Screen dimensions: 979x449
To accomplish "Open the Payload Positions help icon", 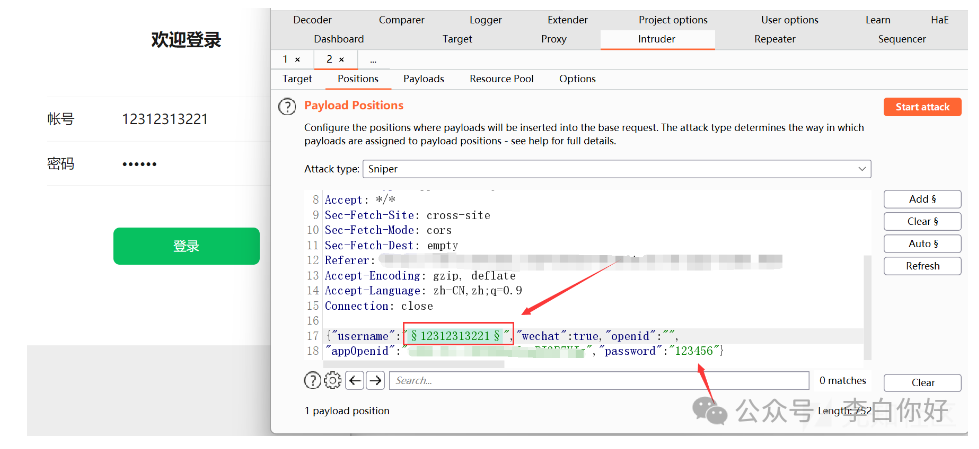I will pos(287,107).
